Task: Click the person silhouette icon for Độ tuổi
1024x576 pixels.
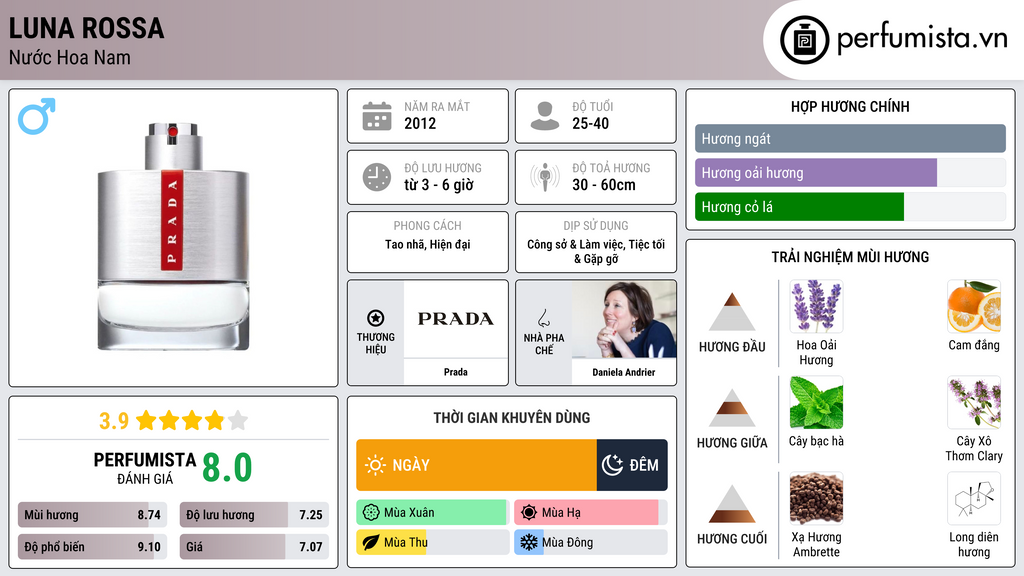Action: coord(545,116)
